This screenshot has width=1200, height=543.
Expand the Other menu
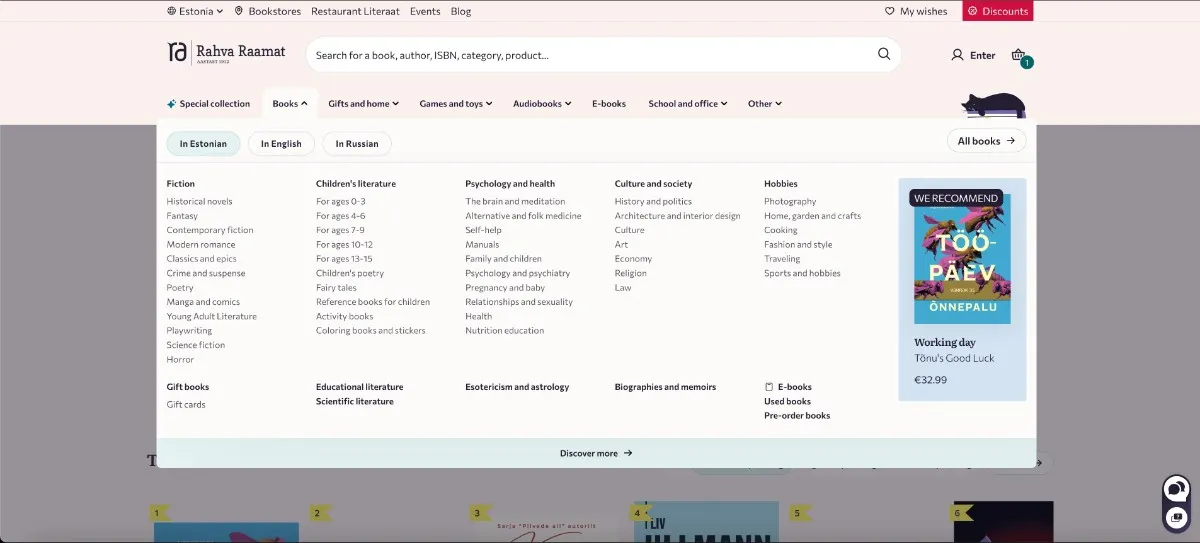(764, 103)
